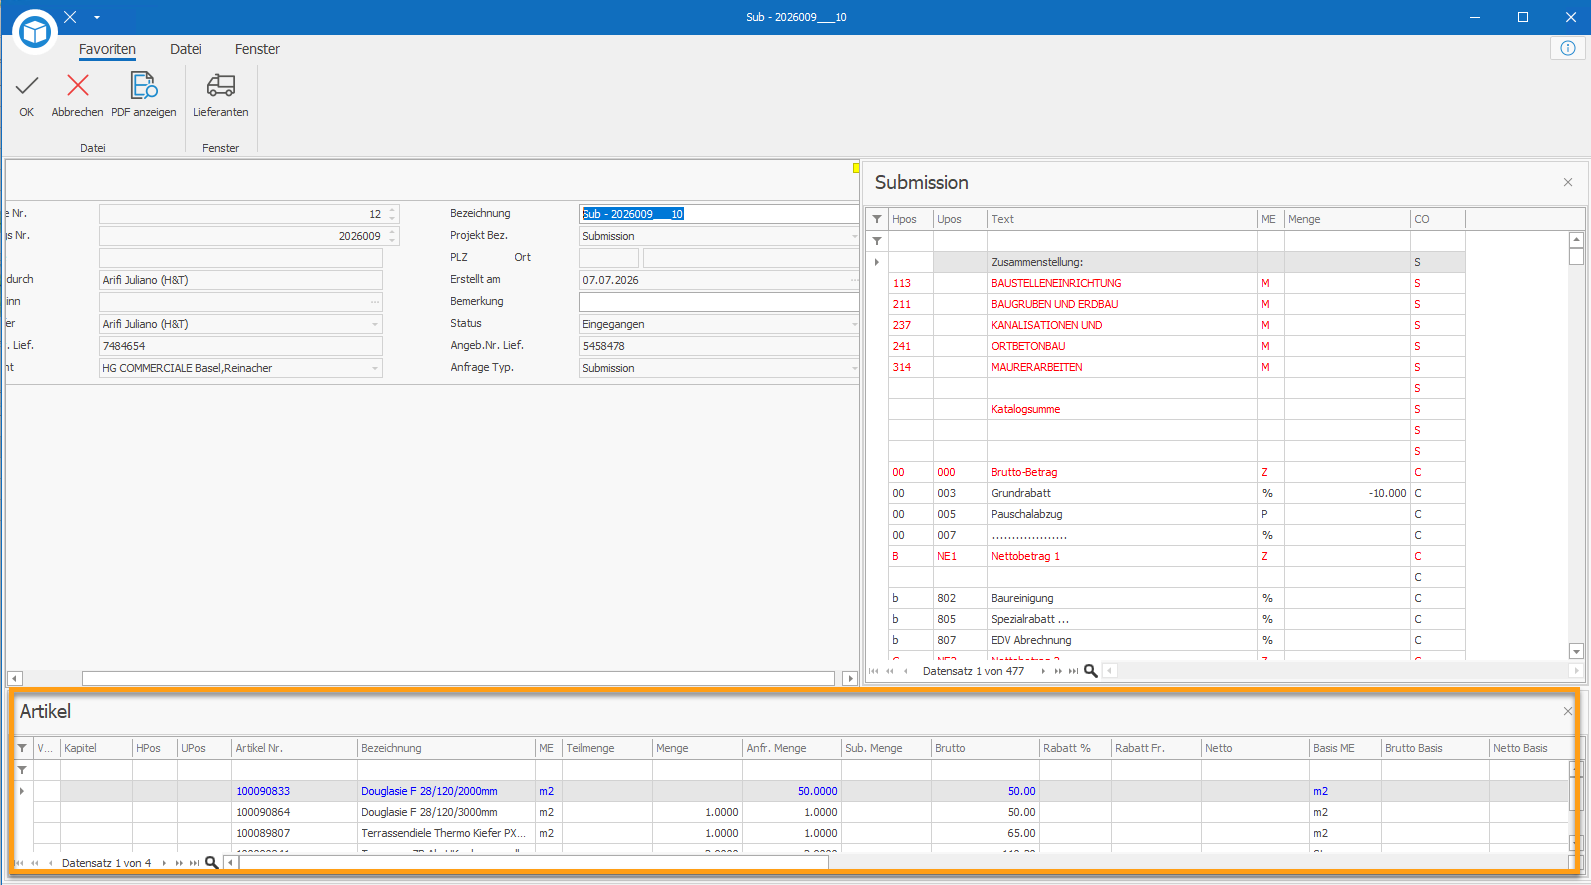This screenshot has width=1591, height=885.
Task: Open the Lieferanten truck icon
Action: 221,86
